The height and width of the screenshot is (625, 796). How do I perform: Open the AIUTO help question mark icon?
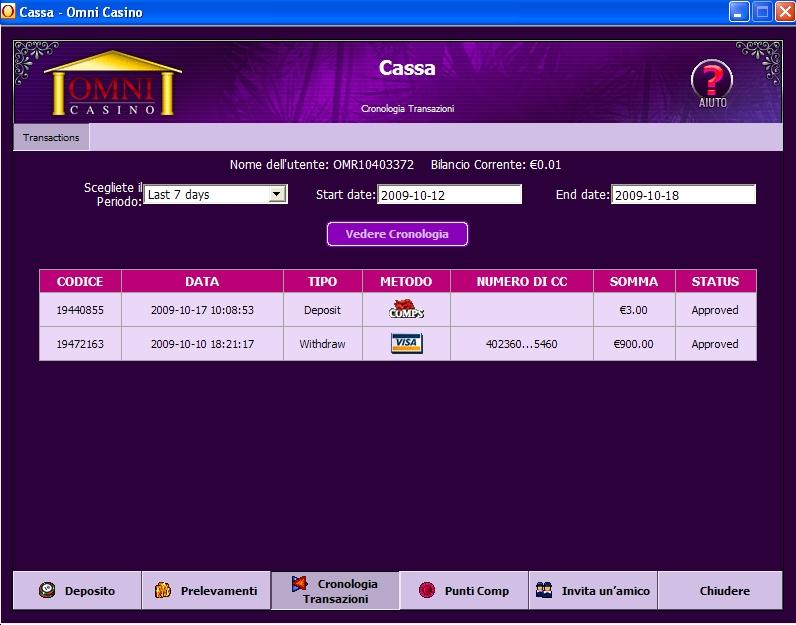712,83
